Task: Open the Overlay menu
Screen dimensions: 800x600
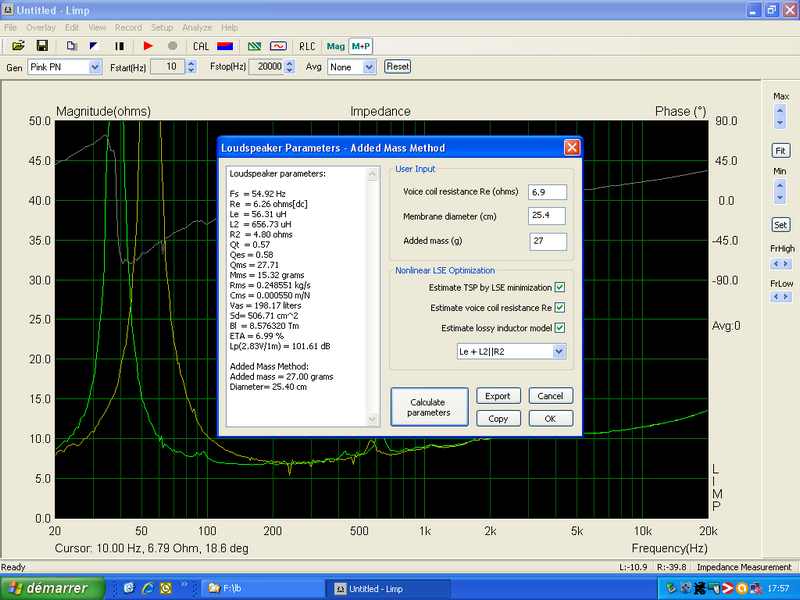Action: click(x=41, y=27)
